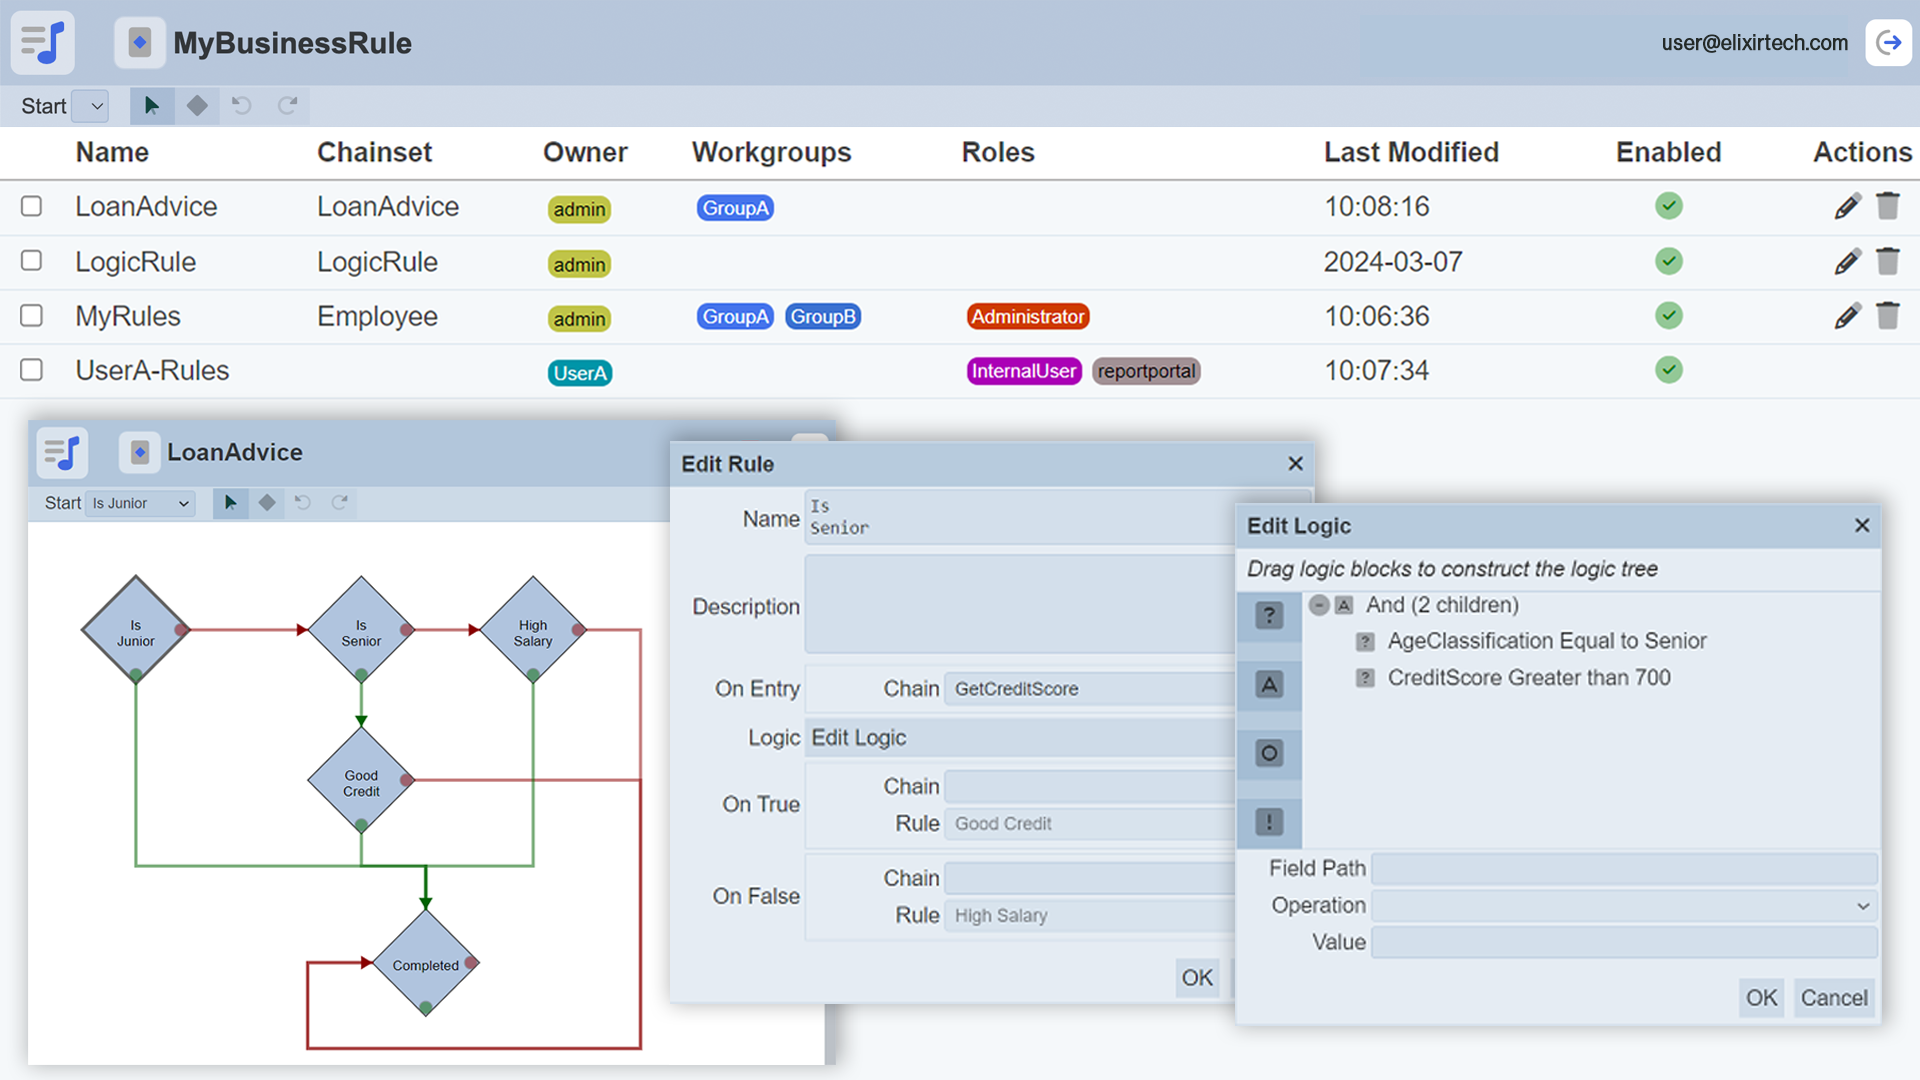Click the Edit Logic button in Edit Rule
The image size is (1920, 1080).
(x=859, y=738)
